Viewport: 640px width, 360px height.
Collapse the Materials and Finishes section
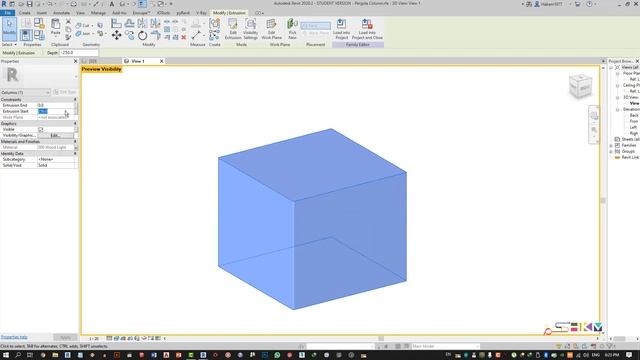(x=75, y=142)
